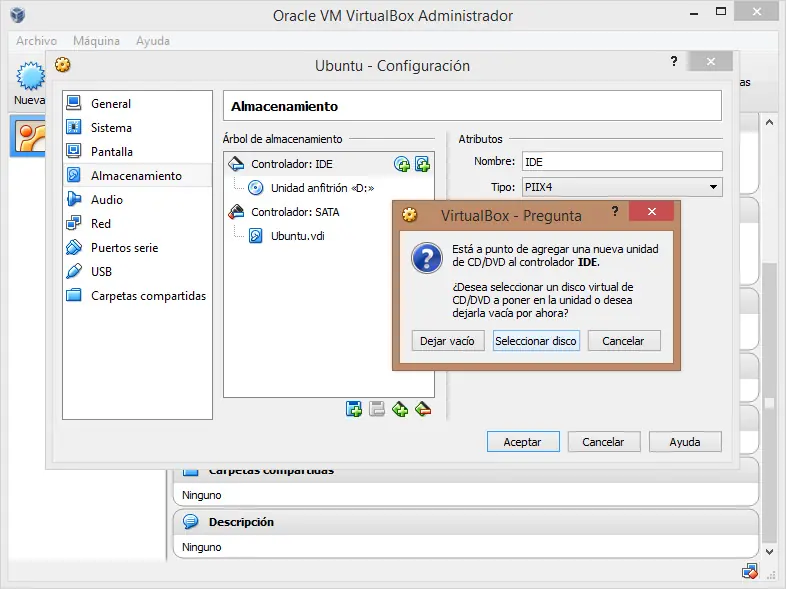Click the Pantalla display icon
This screenshot has width=786, height=589.
[74, 151]
